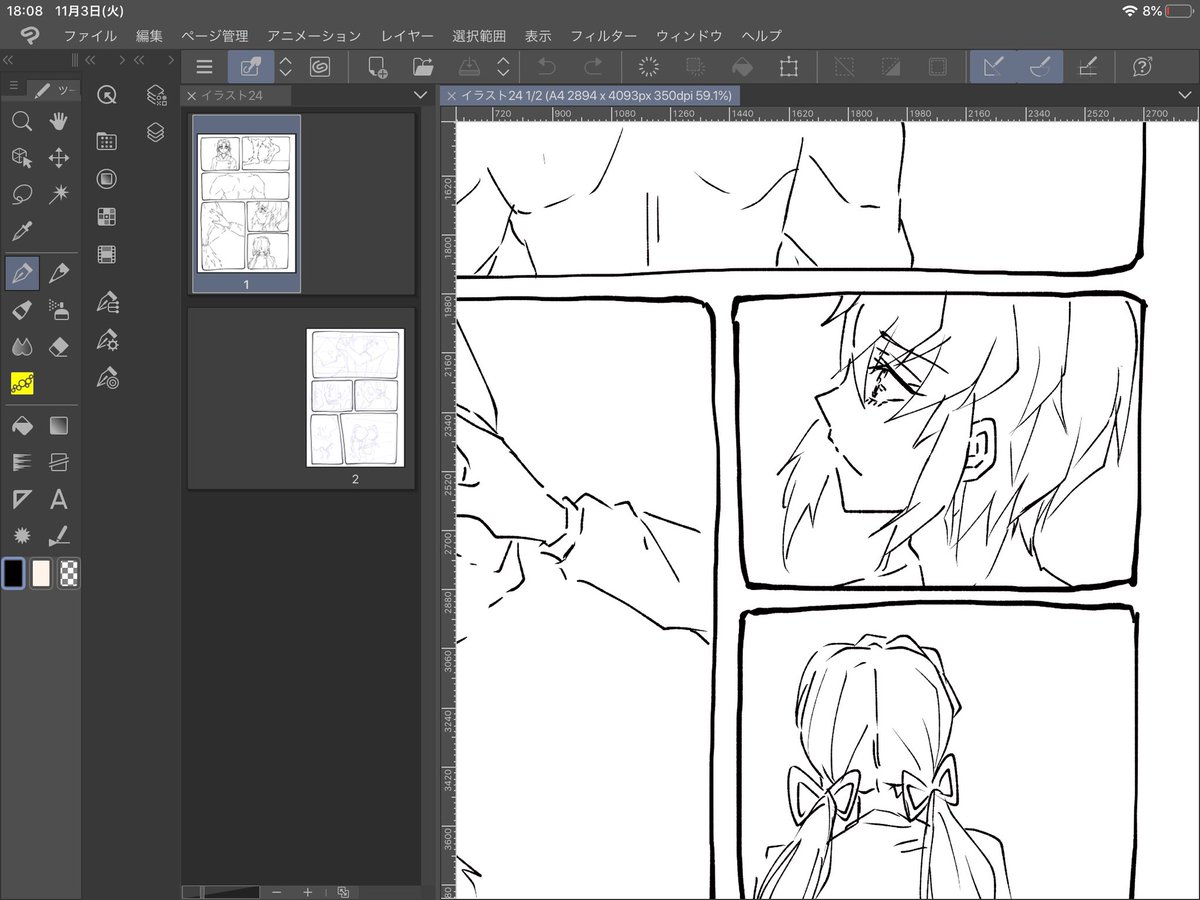
Task: Select the Frame border tool
Action: [59, 462]
